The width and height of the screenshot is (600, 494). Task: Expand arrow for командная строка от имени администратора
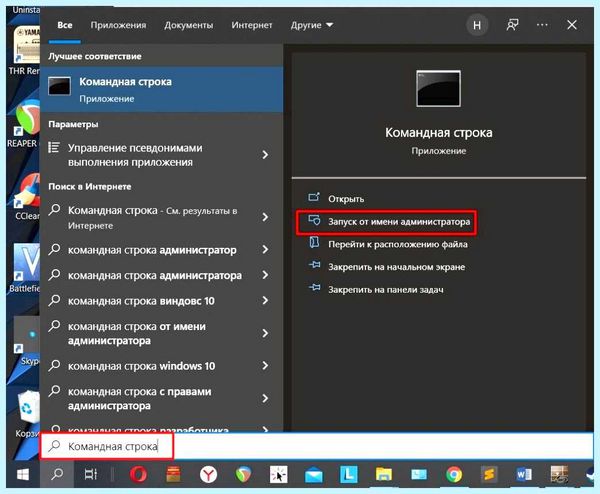[x=265, y=333]
